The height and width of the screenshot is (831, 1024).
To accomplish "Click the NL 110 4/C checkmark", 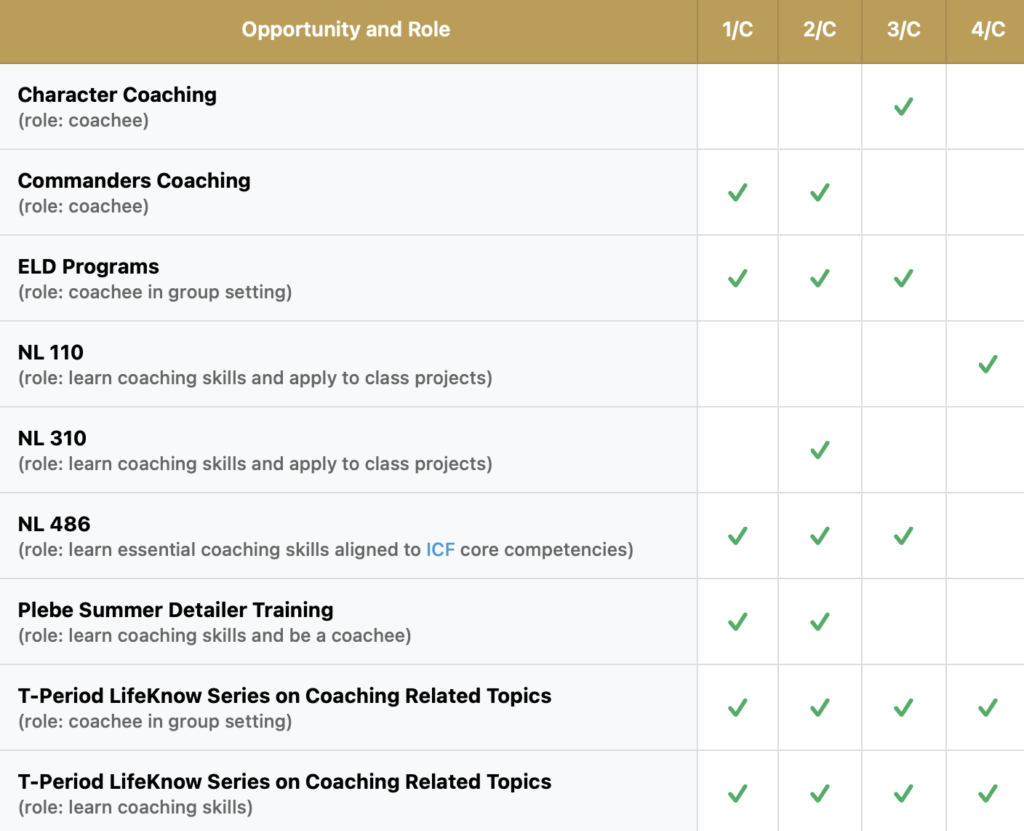I will point(987,364).
